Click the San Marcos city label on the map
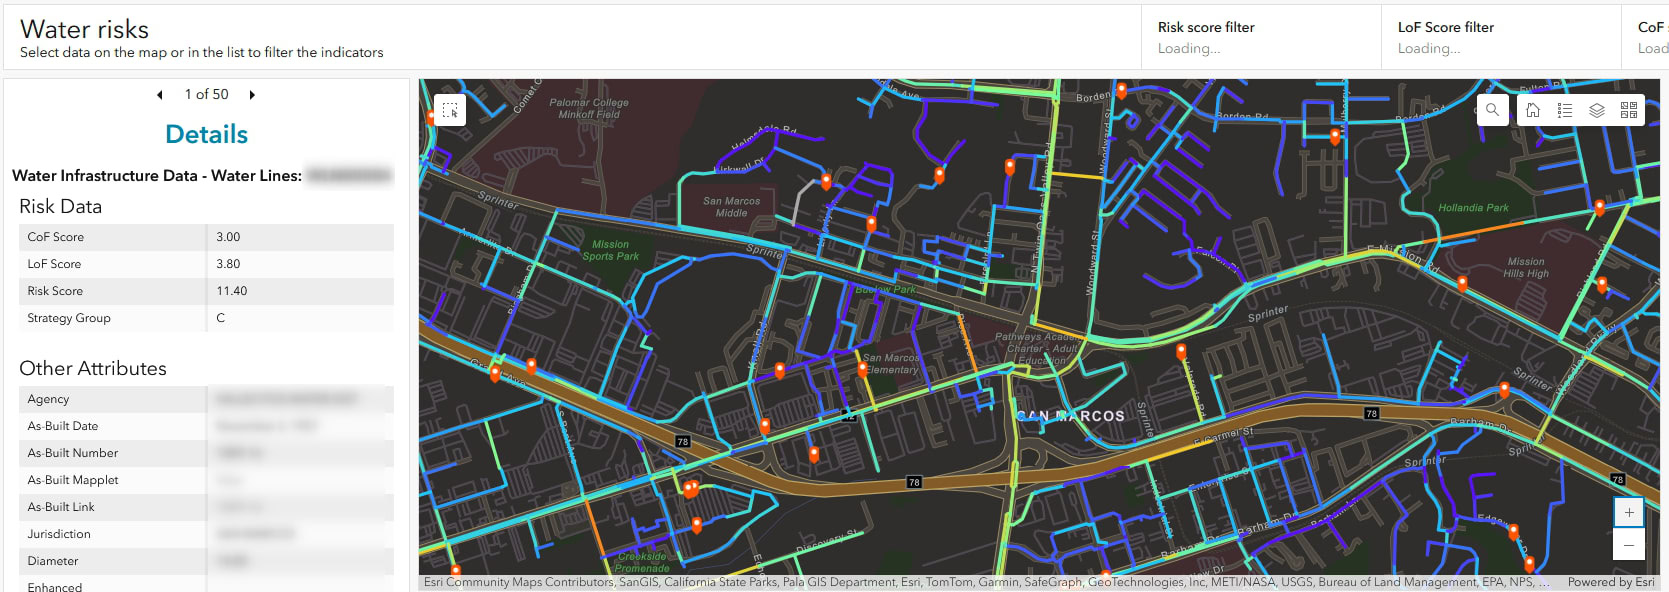This screenshot has width=1669, height=592. pyautogui.click(x=1070, y=416)
